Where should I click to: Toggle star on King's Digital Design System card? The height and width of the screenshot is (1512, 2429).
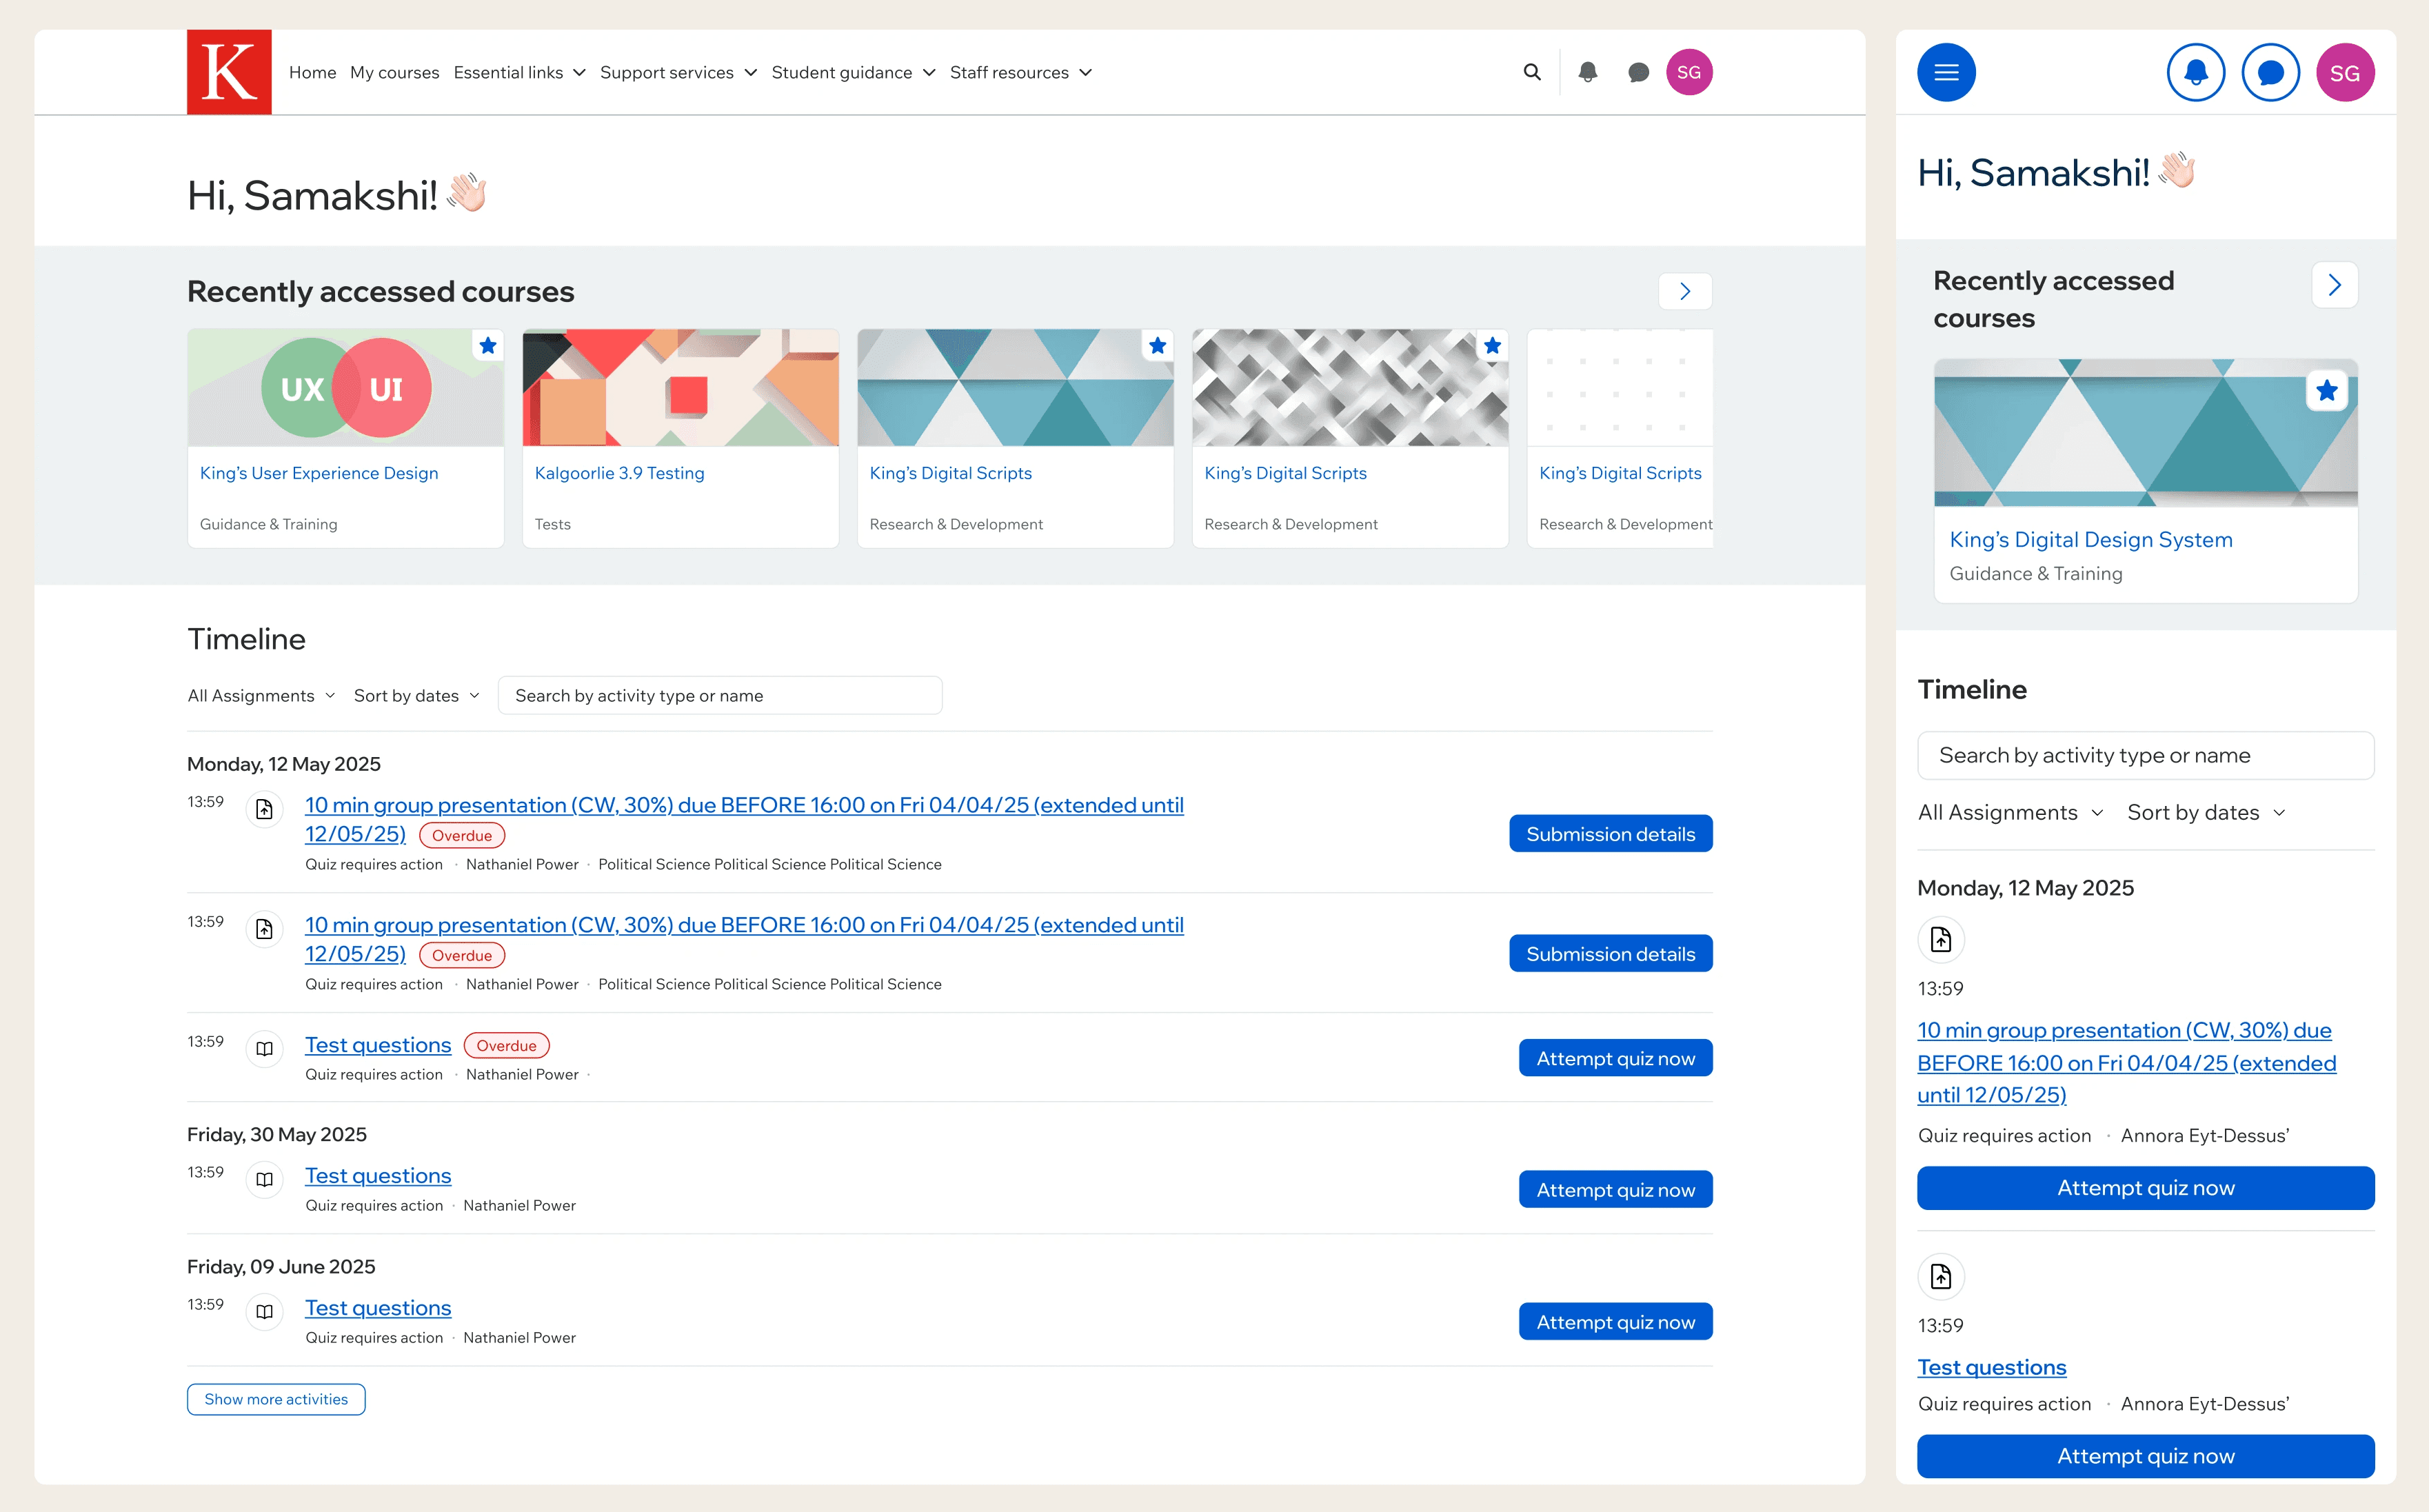[2326, 390]
